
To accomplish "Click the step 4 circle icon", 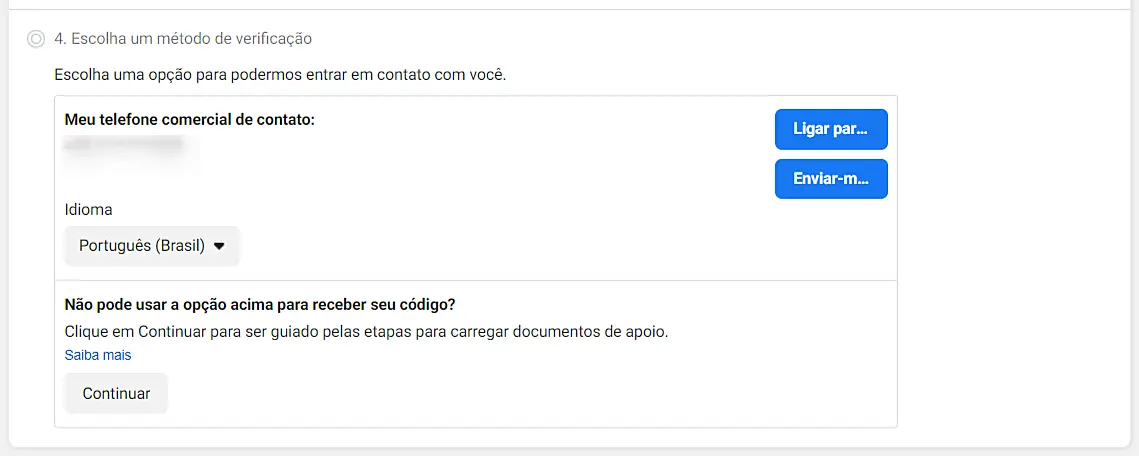I will pos(37,39).
